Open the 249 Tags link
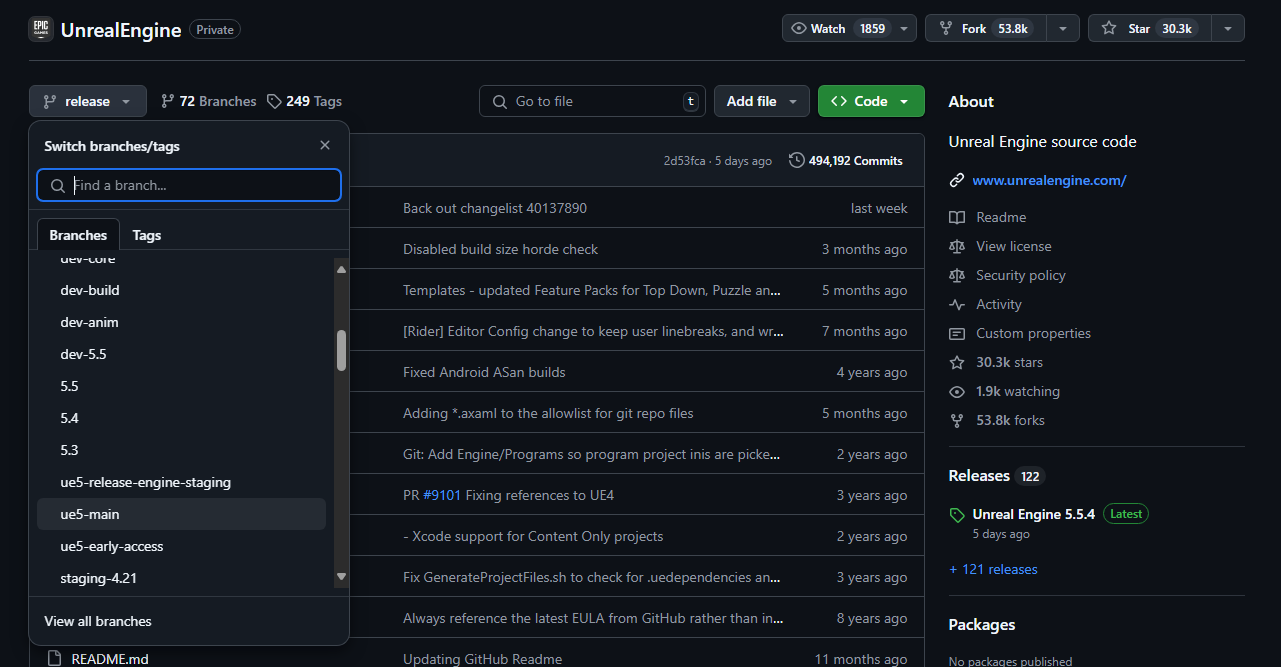The width and height of the screenshot is (1281, 667). click(304, 101)
